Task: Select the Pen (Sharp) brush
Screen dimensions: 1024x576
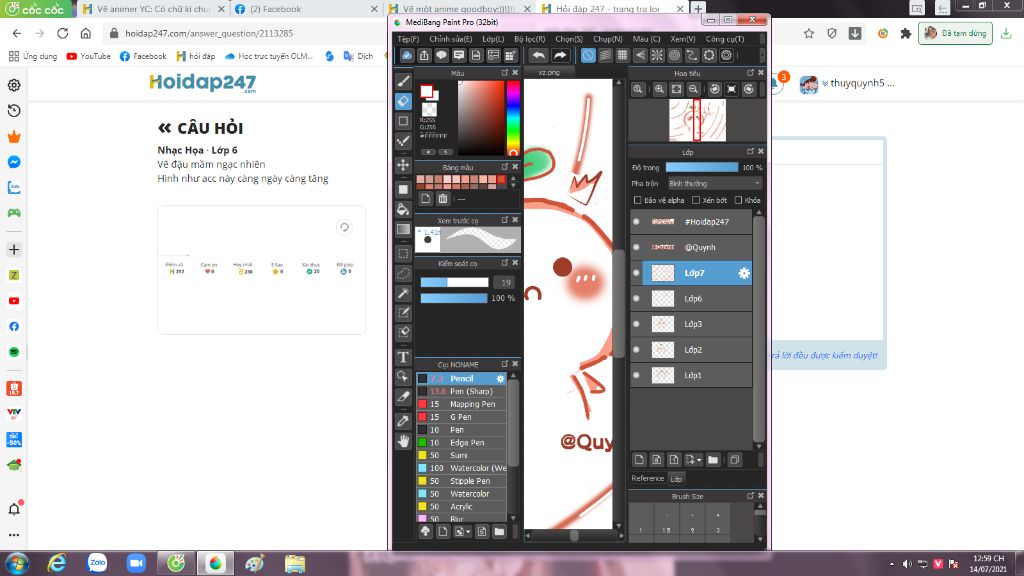Action: tap(461, 391)
